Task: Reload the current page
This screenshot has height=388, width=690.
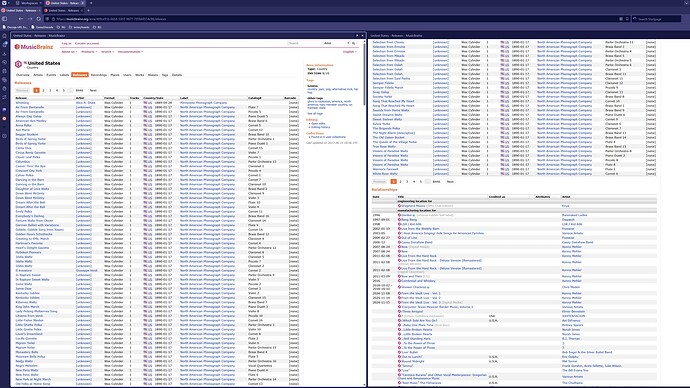Action: coord(39,19)
